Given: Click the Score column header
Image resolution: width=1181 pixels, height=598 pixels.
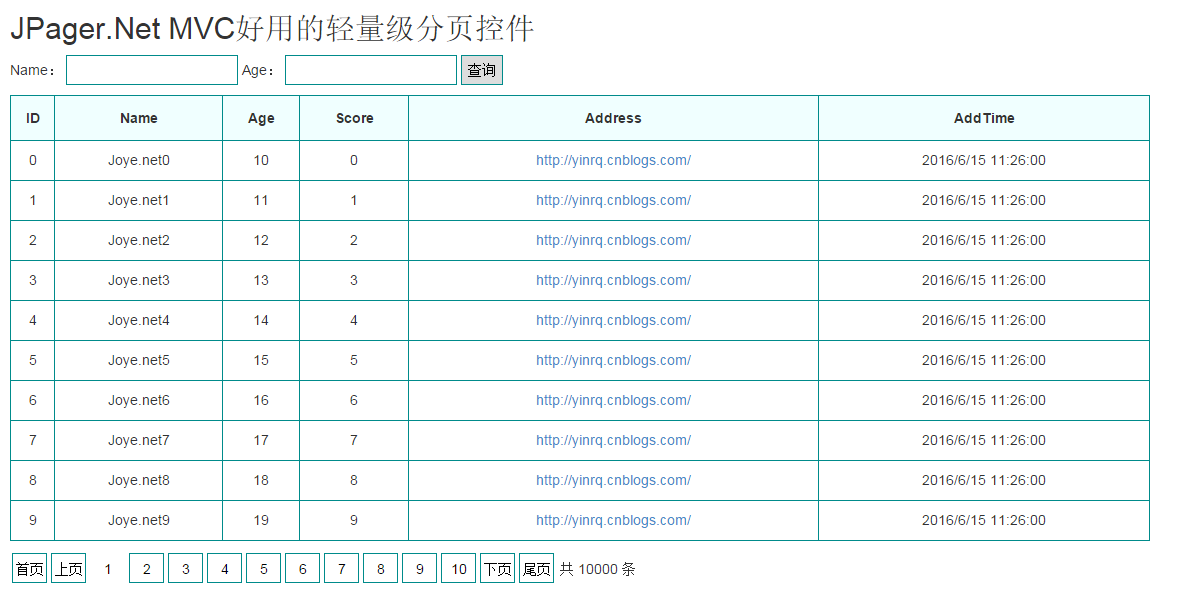Looking at the screenshot, I should [x=354, y=118].
